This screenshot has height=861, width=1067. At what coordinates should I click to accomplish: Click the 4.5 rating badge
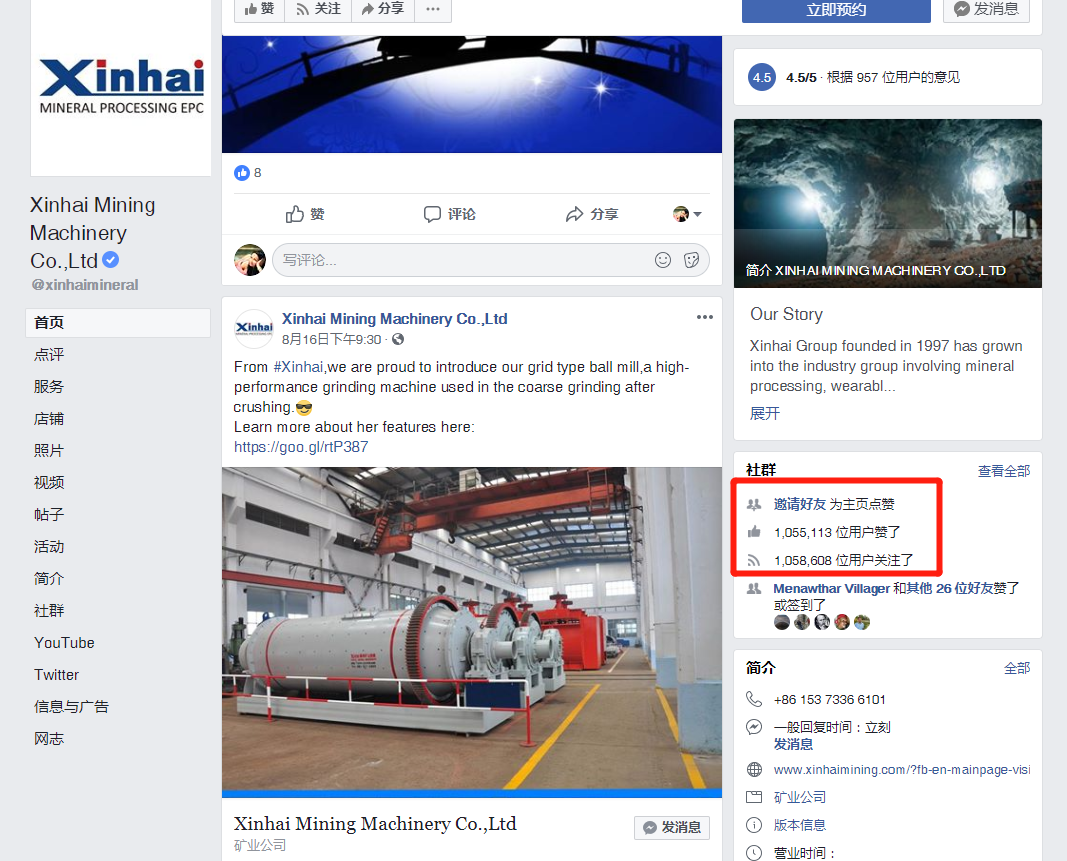point(761,78)
